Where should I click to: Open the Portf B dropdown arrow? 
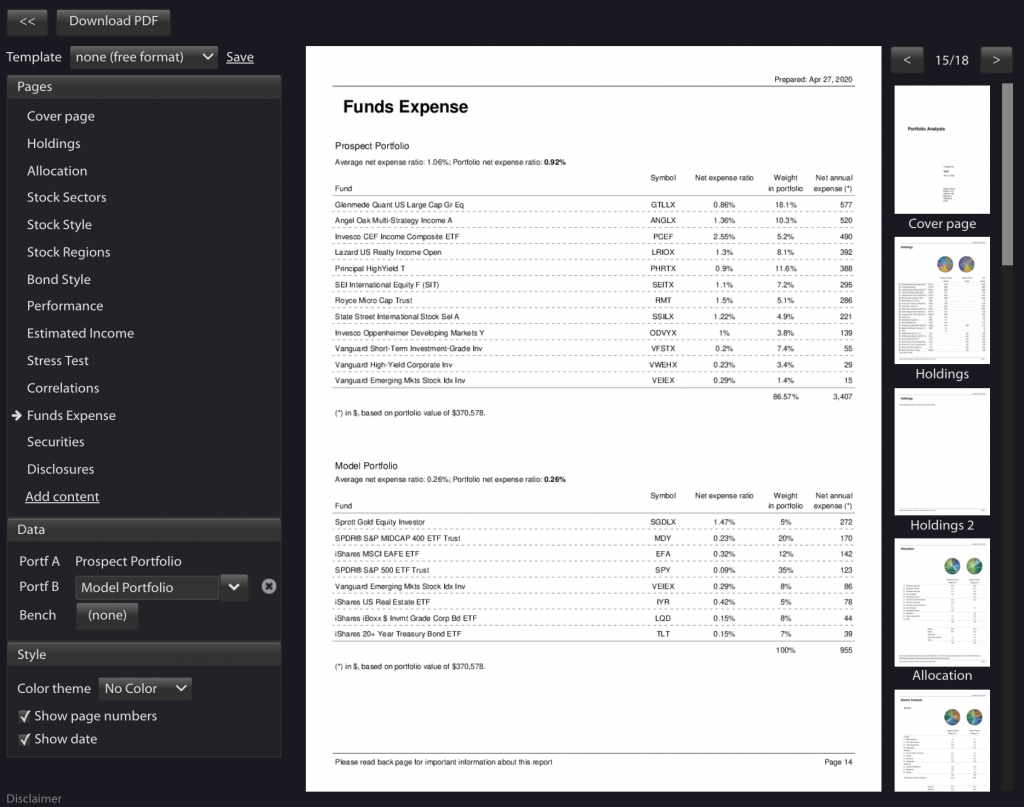click(234, 587)
